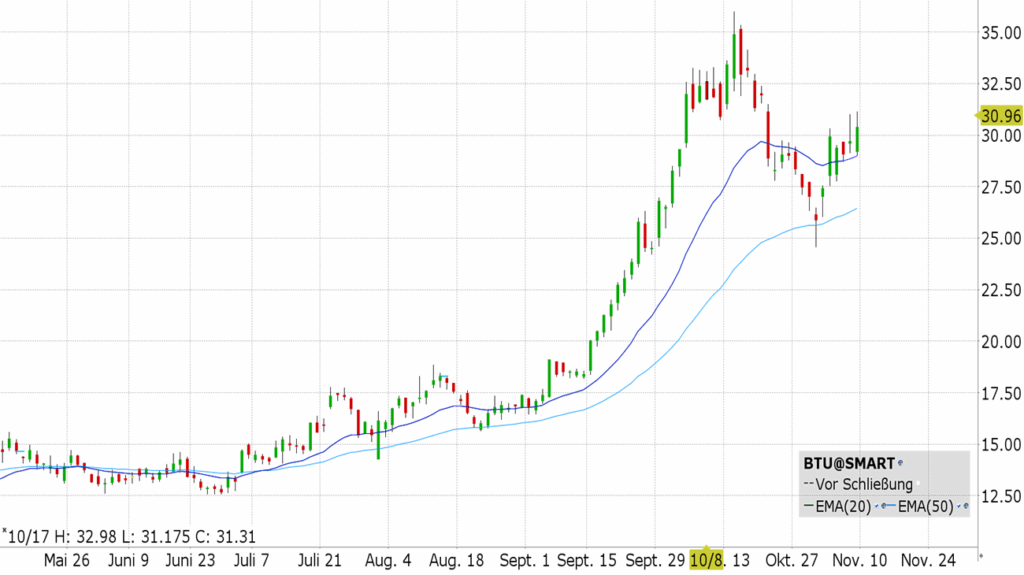Click the 35.00 price axis label
The height and width of the screenshot is (575, 1024).
pyautogui.click(x=1000, y=33)
